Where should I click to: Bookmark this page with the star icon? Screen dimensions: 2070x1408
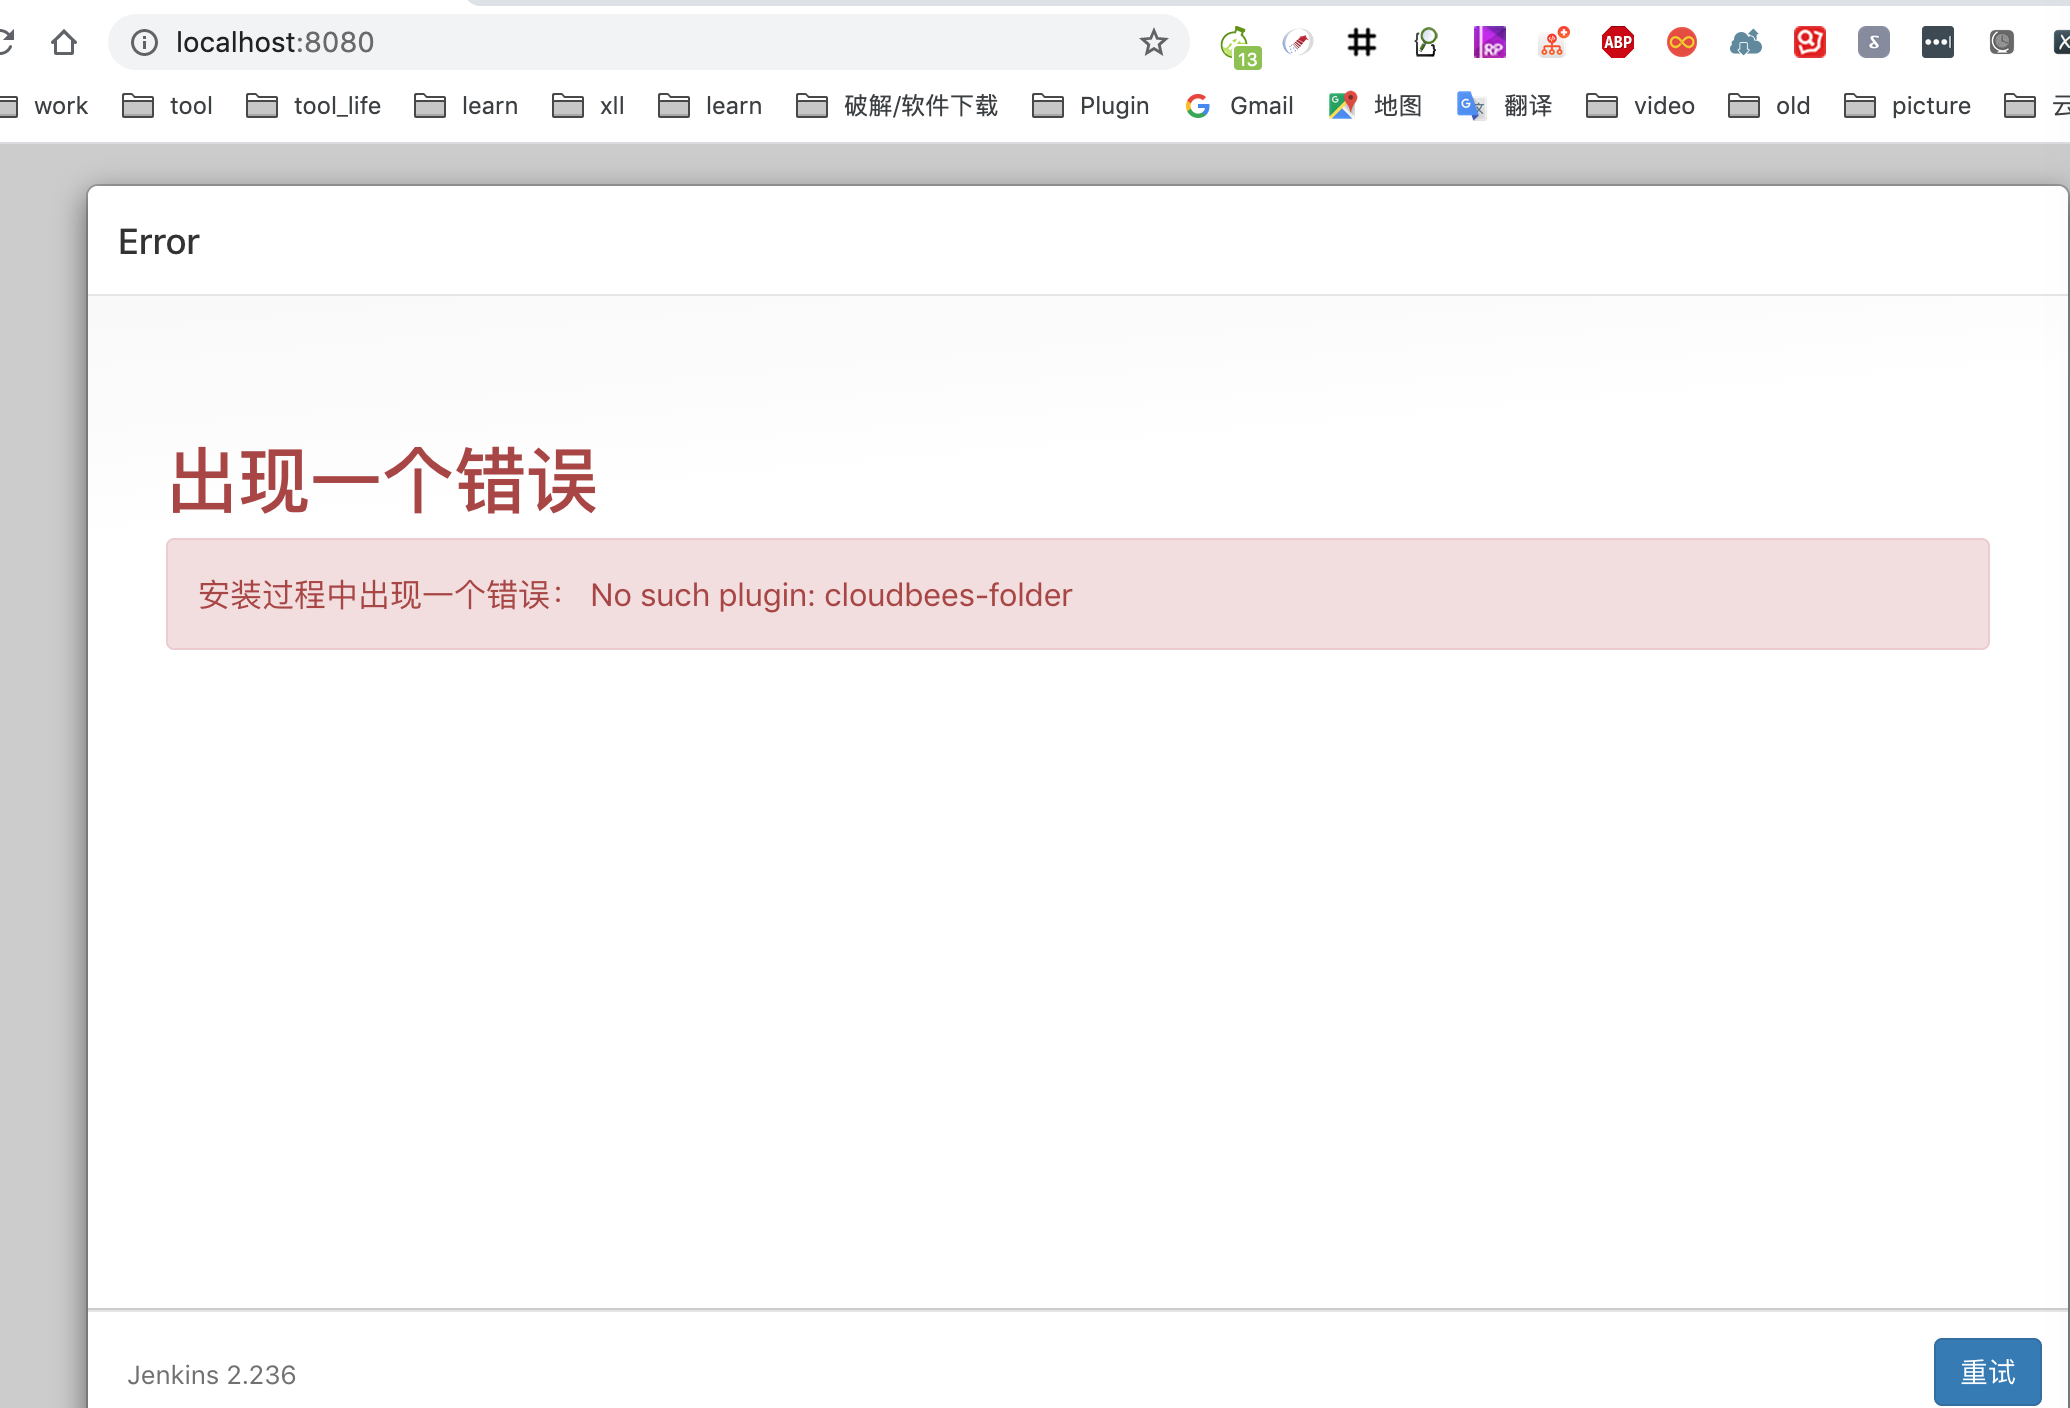point(1153,42)
